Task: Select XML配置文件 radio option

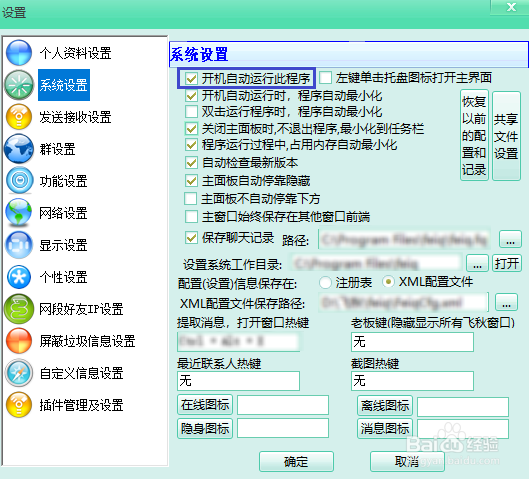Action: (x=388, y=282)
